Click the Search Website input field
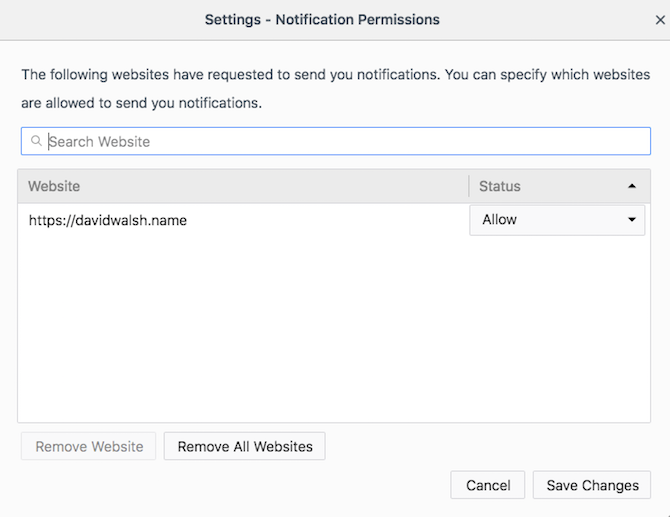This screenshot has height=517, width=670. coord(336,141)
